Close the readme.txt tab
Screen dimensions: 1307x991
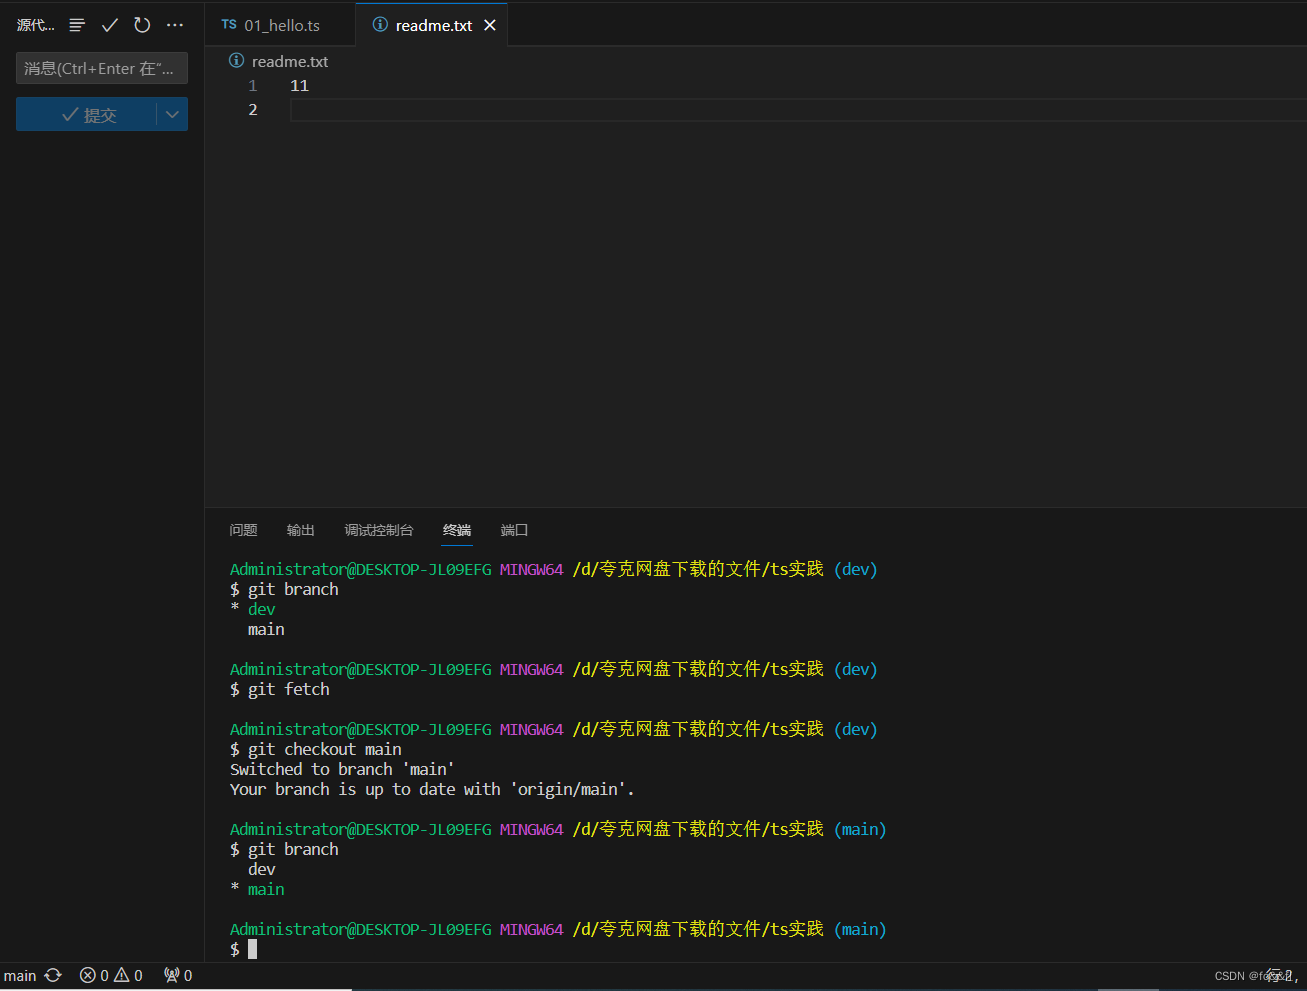[x=489, y=24]
